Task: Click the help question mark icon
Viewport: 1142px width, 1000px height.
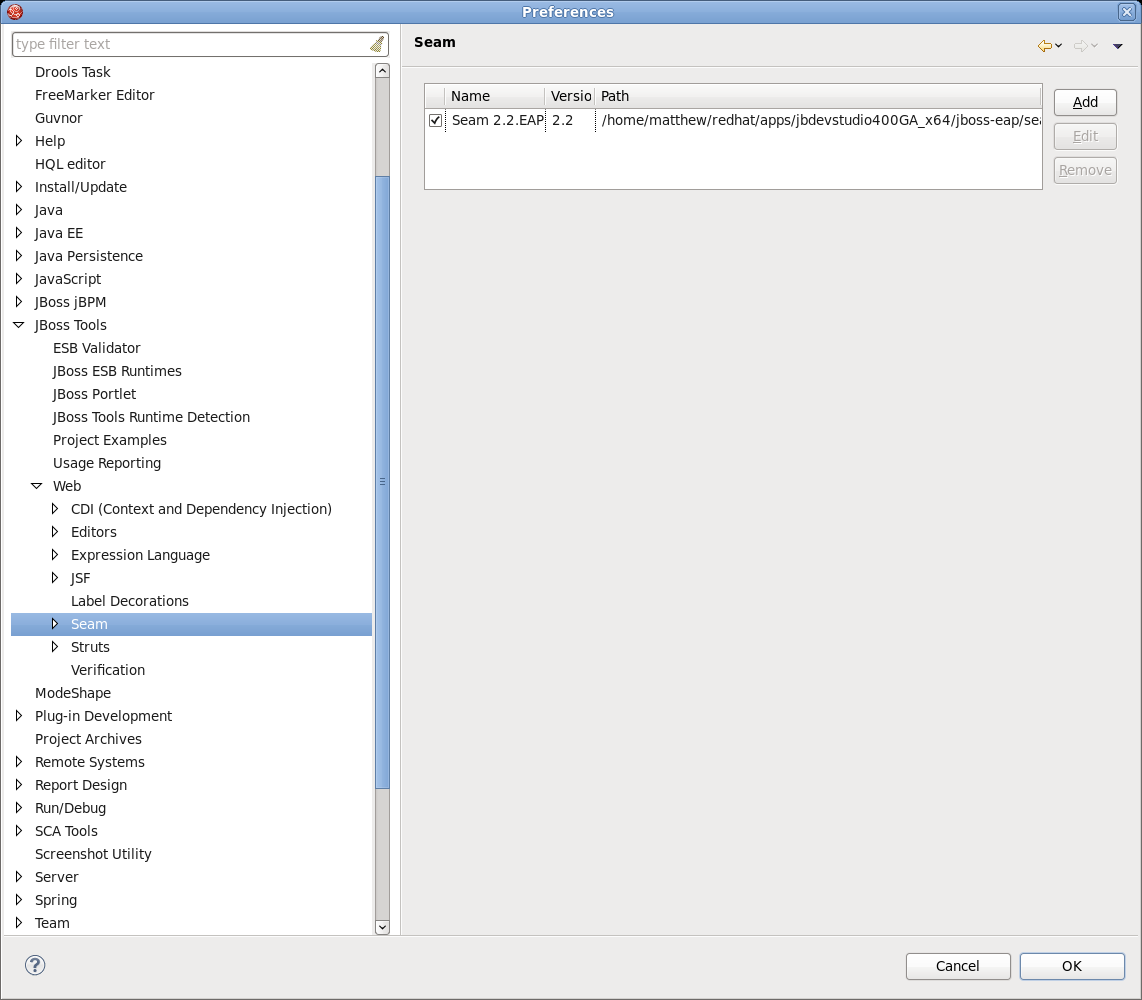Action: click(x=34, y=965)
